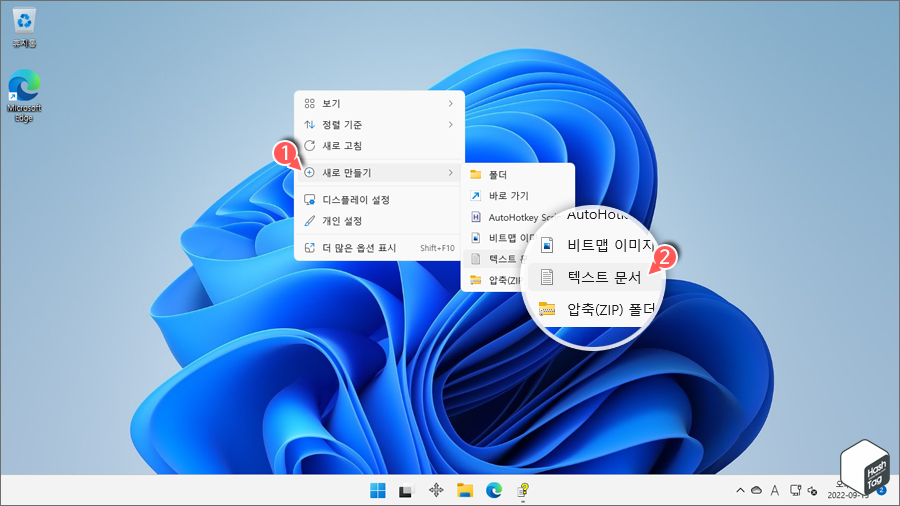Open the 새로 만들기 submenu

coord(379,173)
